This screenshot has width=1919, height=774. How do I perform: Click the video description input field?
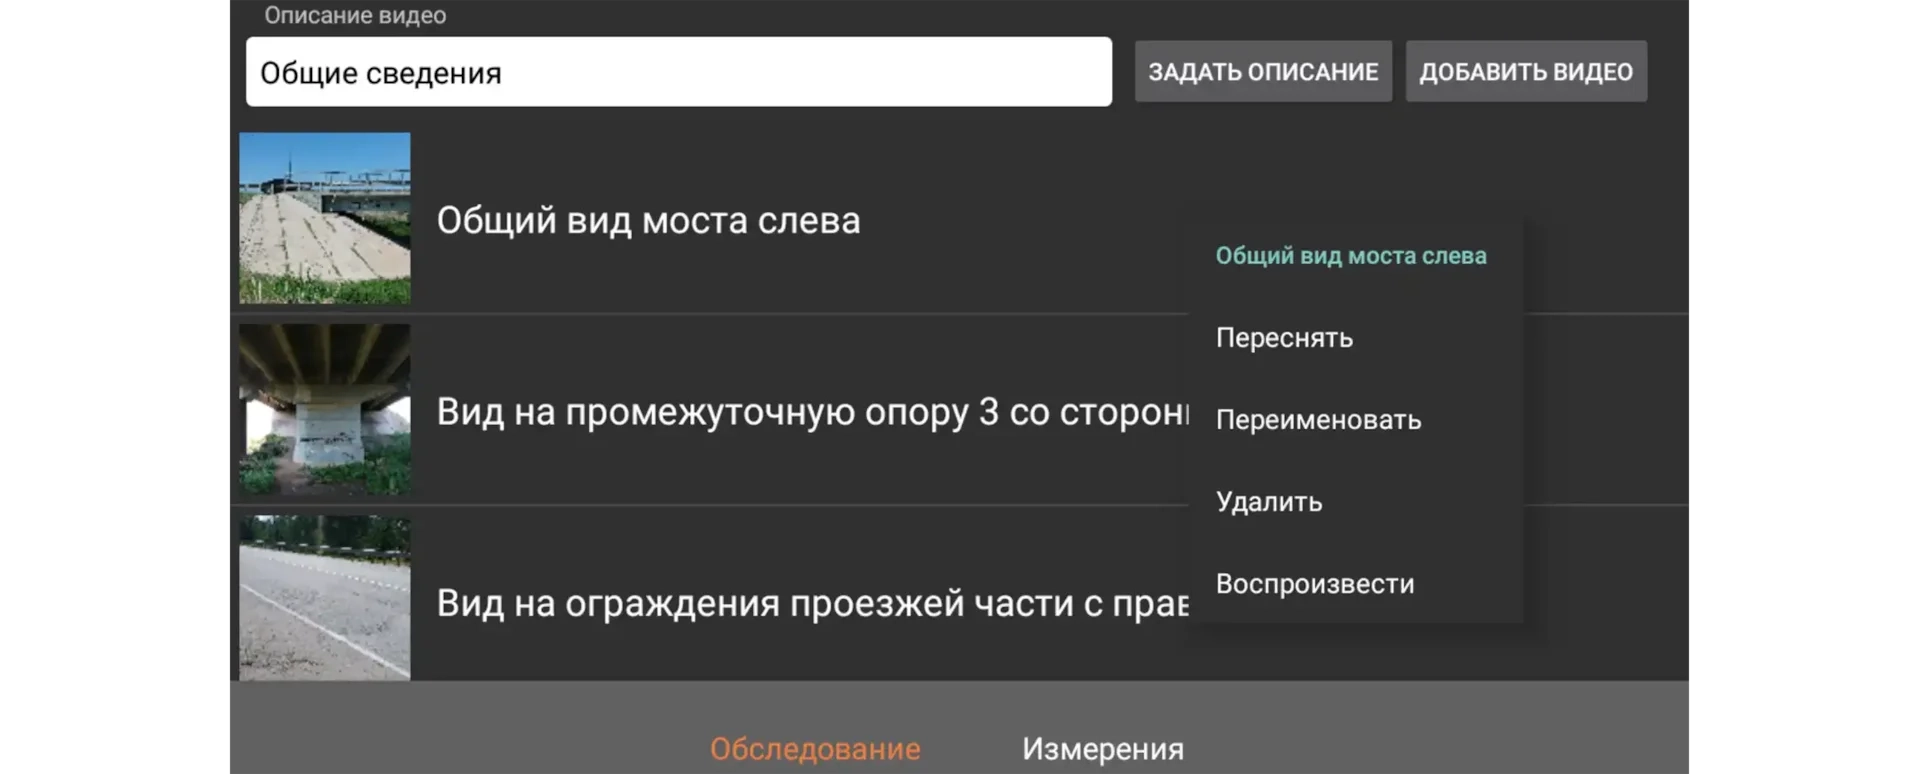[x=678, y=72]
